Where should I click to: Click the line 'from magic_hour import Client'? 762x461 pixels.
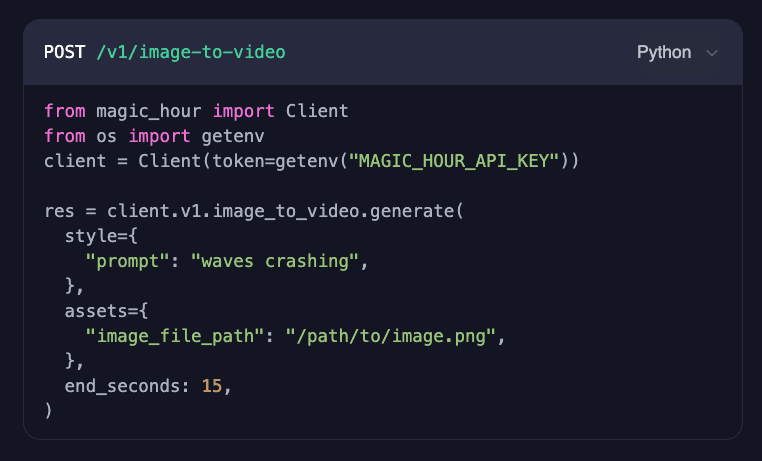click(196, 111)
